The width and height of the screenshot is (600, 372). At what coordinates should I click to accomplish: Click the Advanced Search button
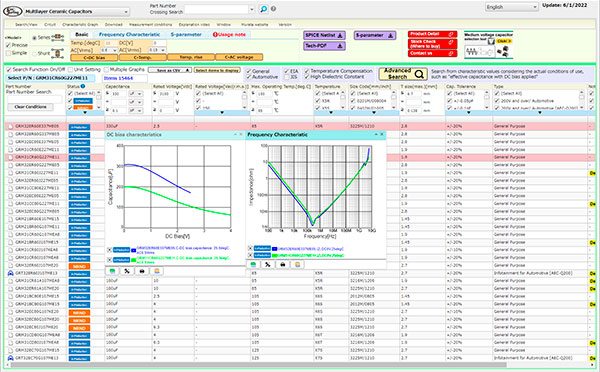point(403,74)
